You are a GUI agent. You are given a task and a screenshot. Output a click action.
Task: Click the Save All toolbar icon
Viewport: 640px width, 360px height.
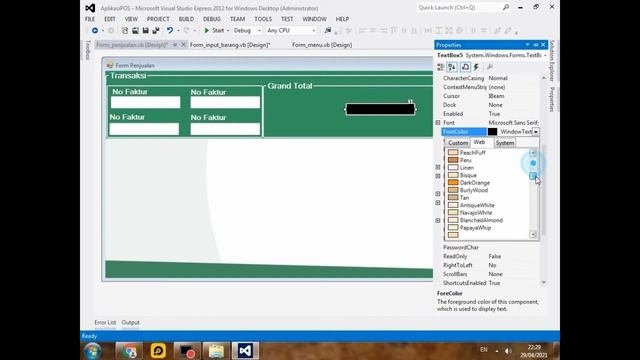tap(156, 31)
